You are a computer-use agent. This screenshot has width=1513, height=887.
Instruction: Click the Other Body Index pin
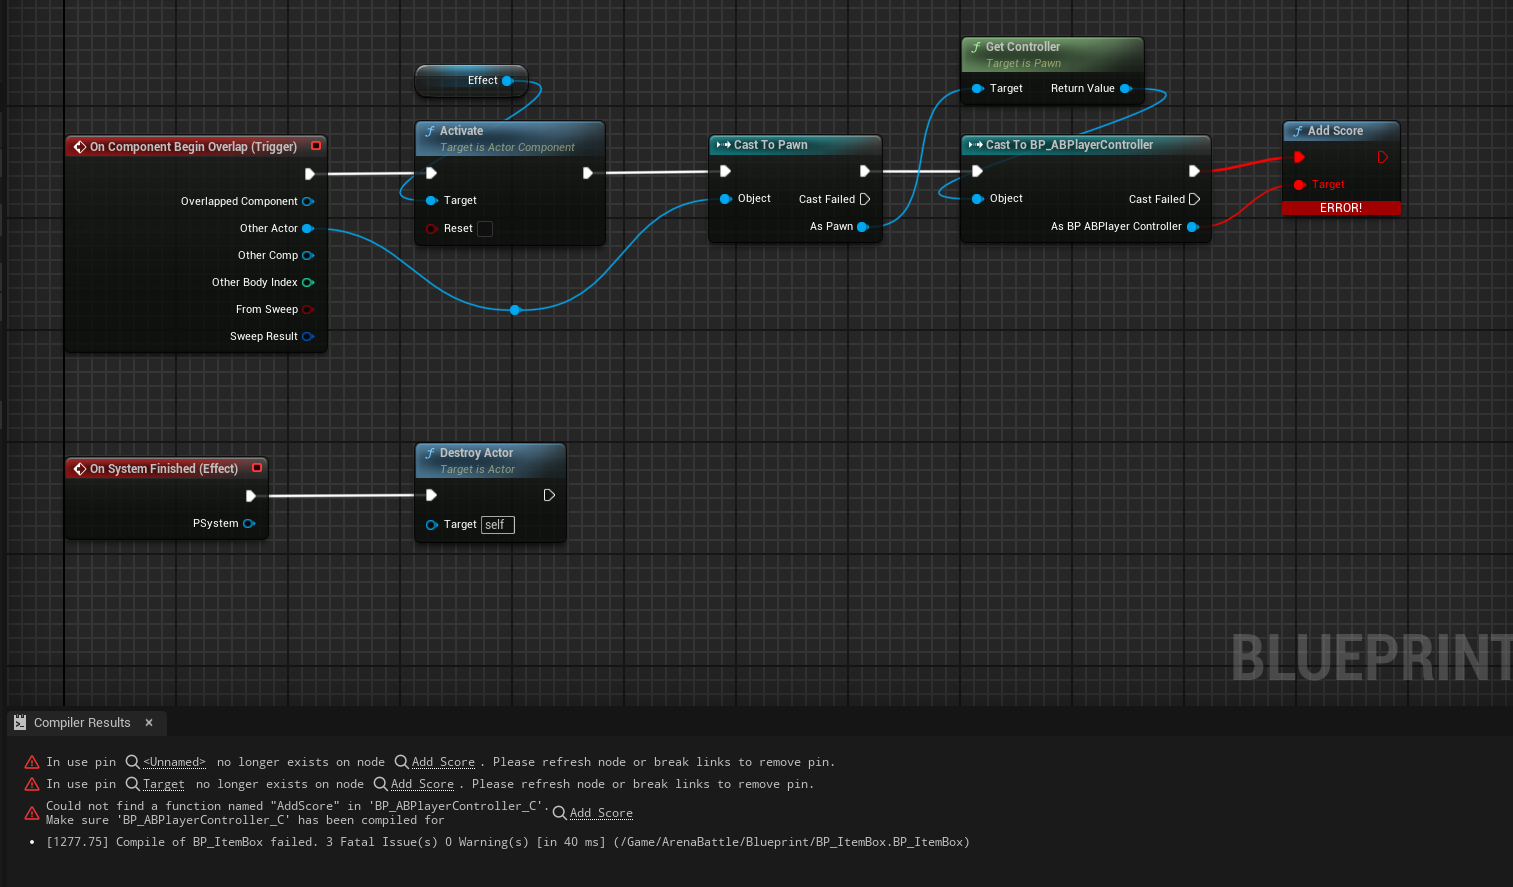308,282
